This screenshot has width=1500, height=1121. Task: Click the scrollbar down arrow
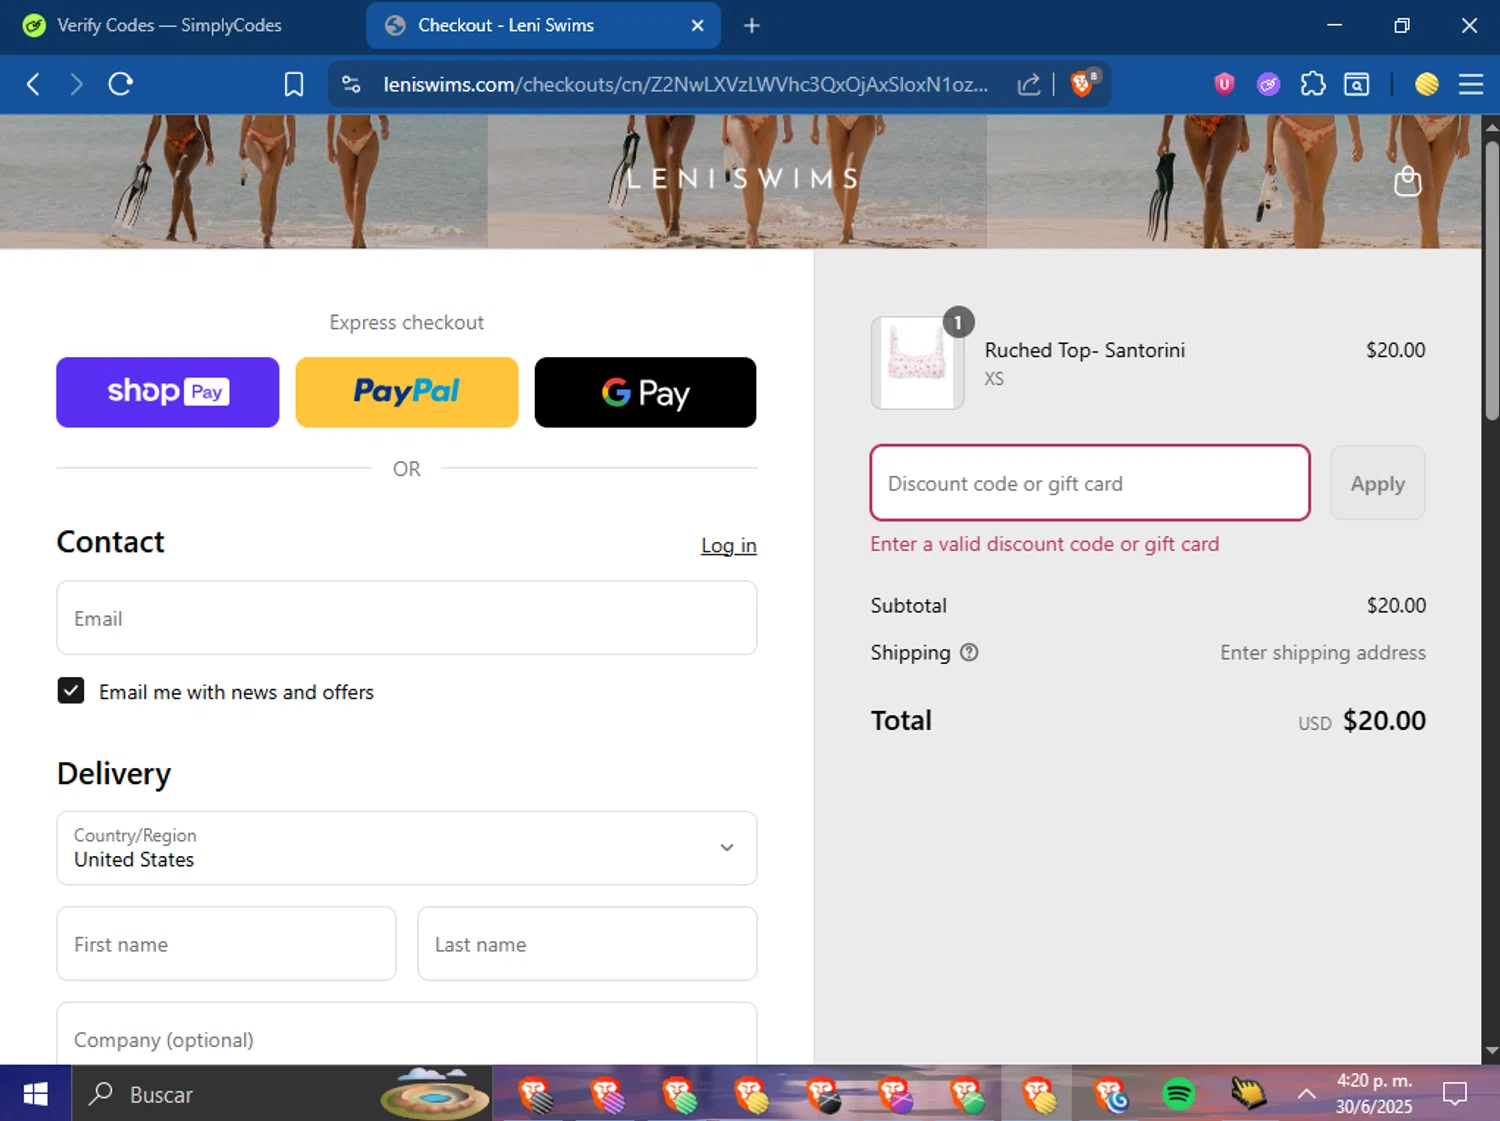pos(1491,1051)
